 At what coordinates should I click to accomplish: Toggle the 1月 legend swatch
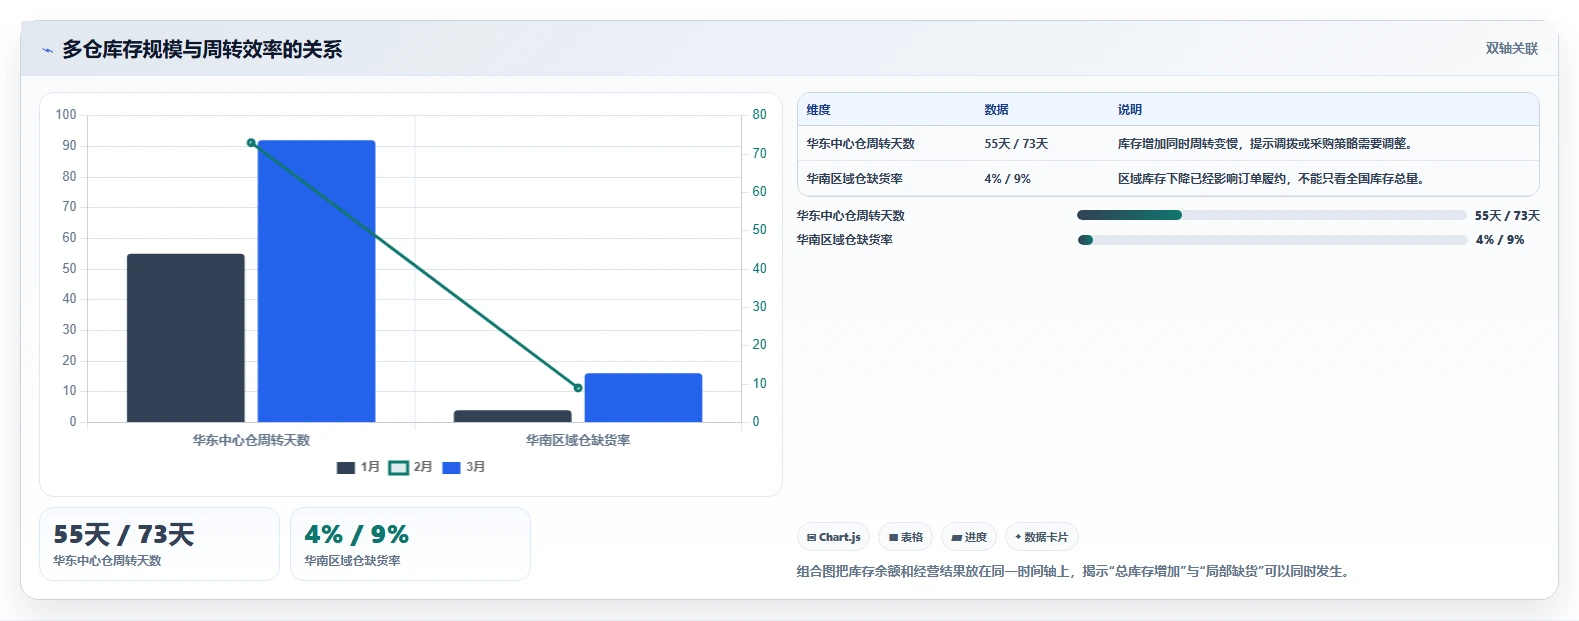coord(346,467)
